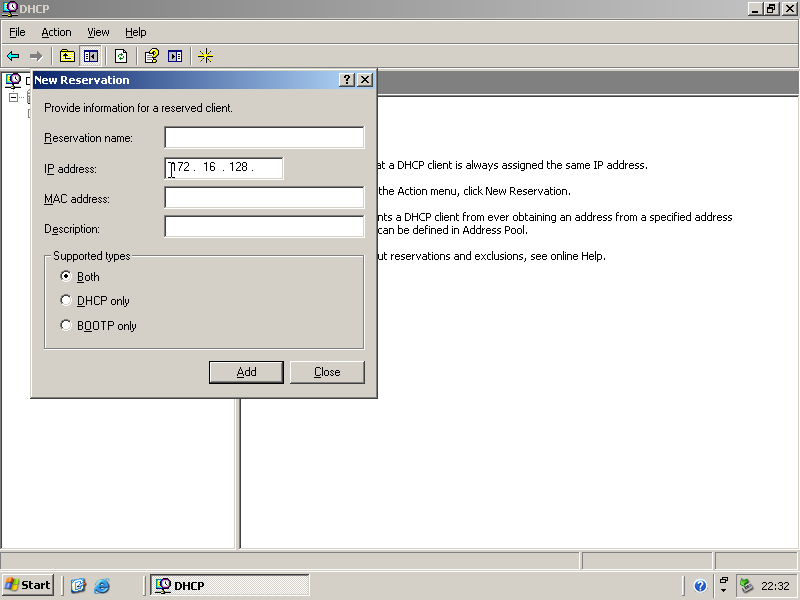The height and width of the screenshot is (600, 800).
Task: Click the Internet Explorer quick launch icon
Action: tap(102, 586)
